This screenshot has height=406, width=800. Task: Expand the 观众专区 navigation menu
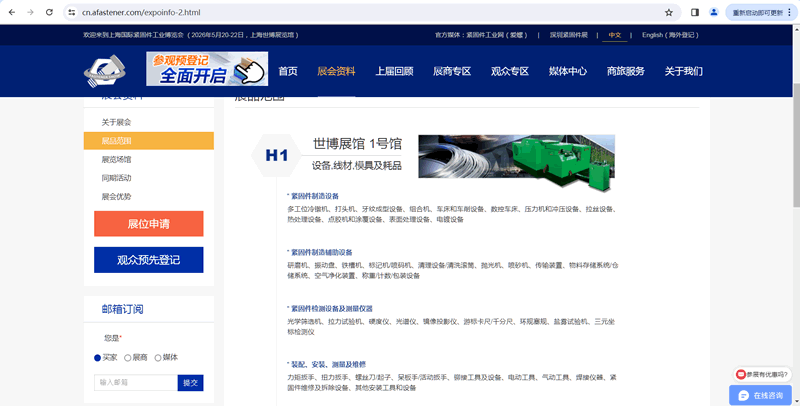(509, 71)
